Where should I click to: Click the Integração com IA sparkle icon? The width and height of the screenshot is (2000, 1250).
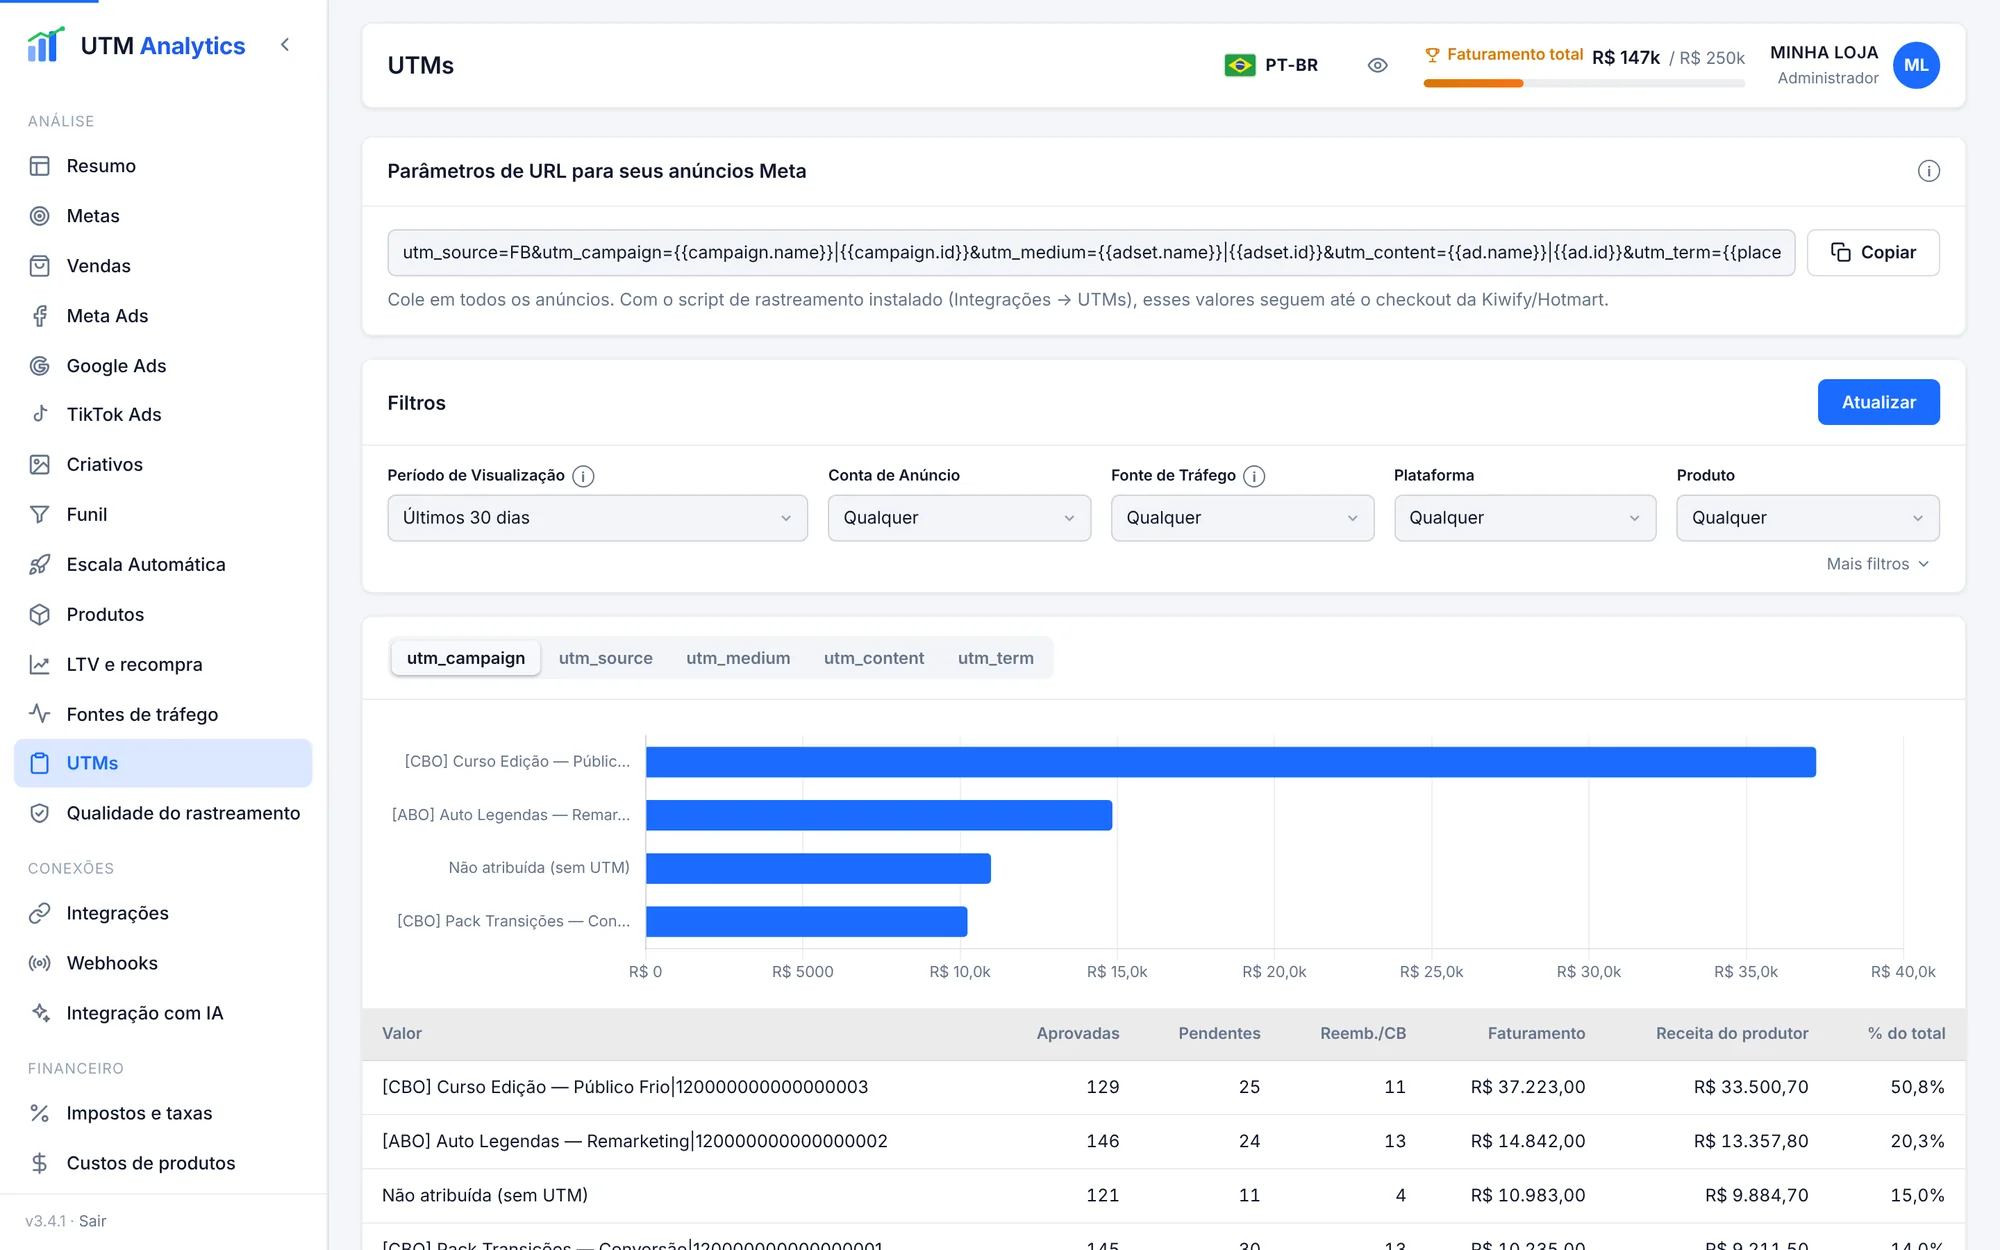tap(40, 1013)
